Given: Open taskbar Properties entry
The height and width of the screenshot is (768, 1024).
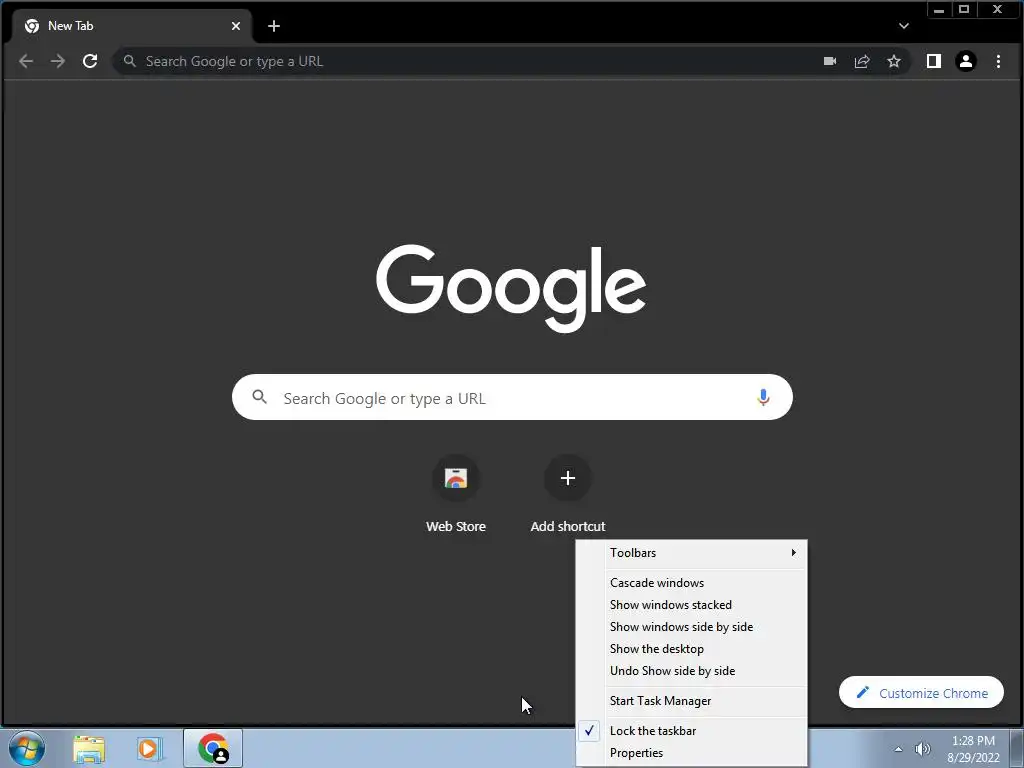Looking at the screenshot, I should tap(692, 753).
